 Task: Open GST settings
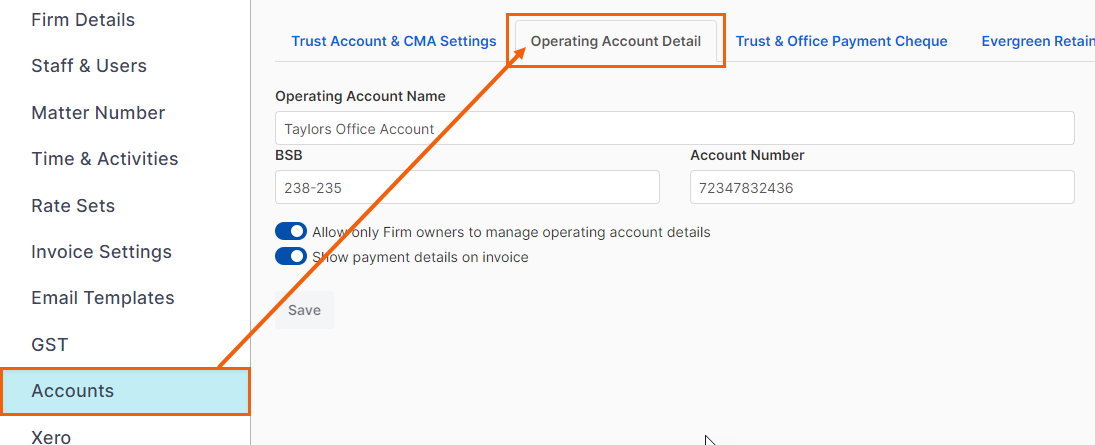(x=50, y=344)
